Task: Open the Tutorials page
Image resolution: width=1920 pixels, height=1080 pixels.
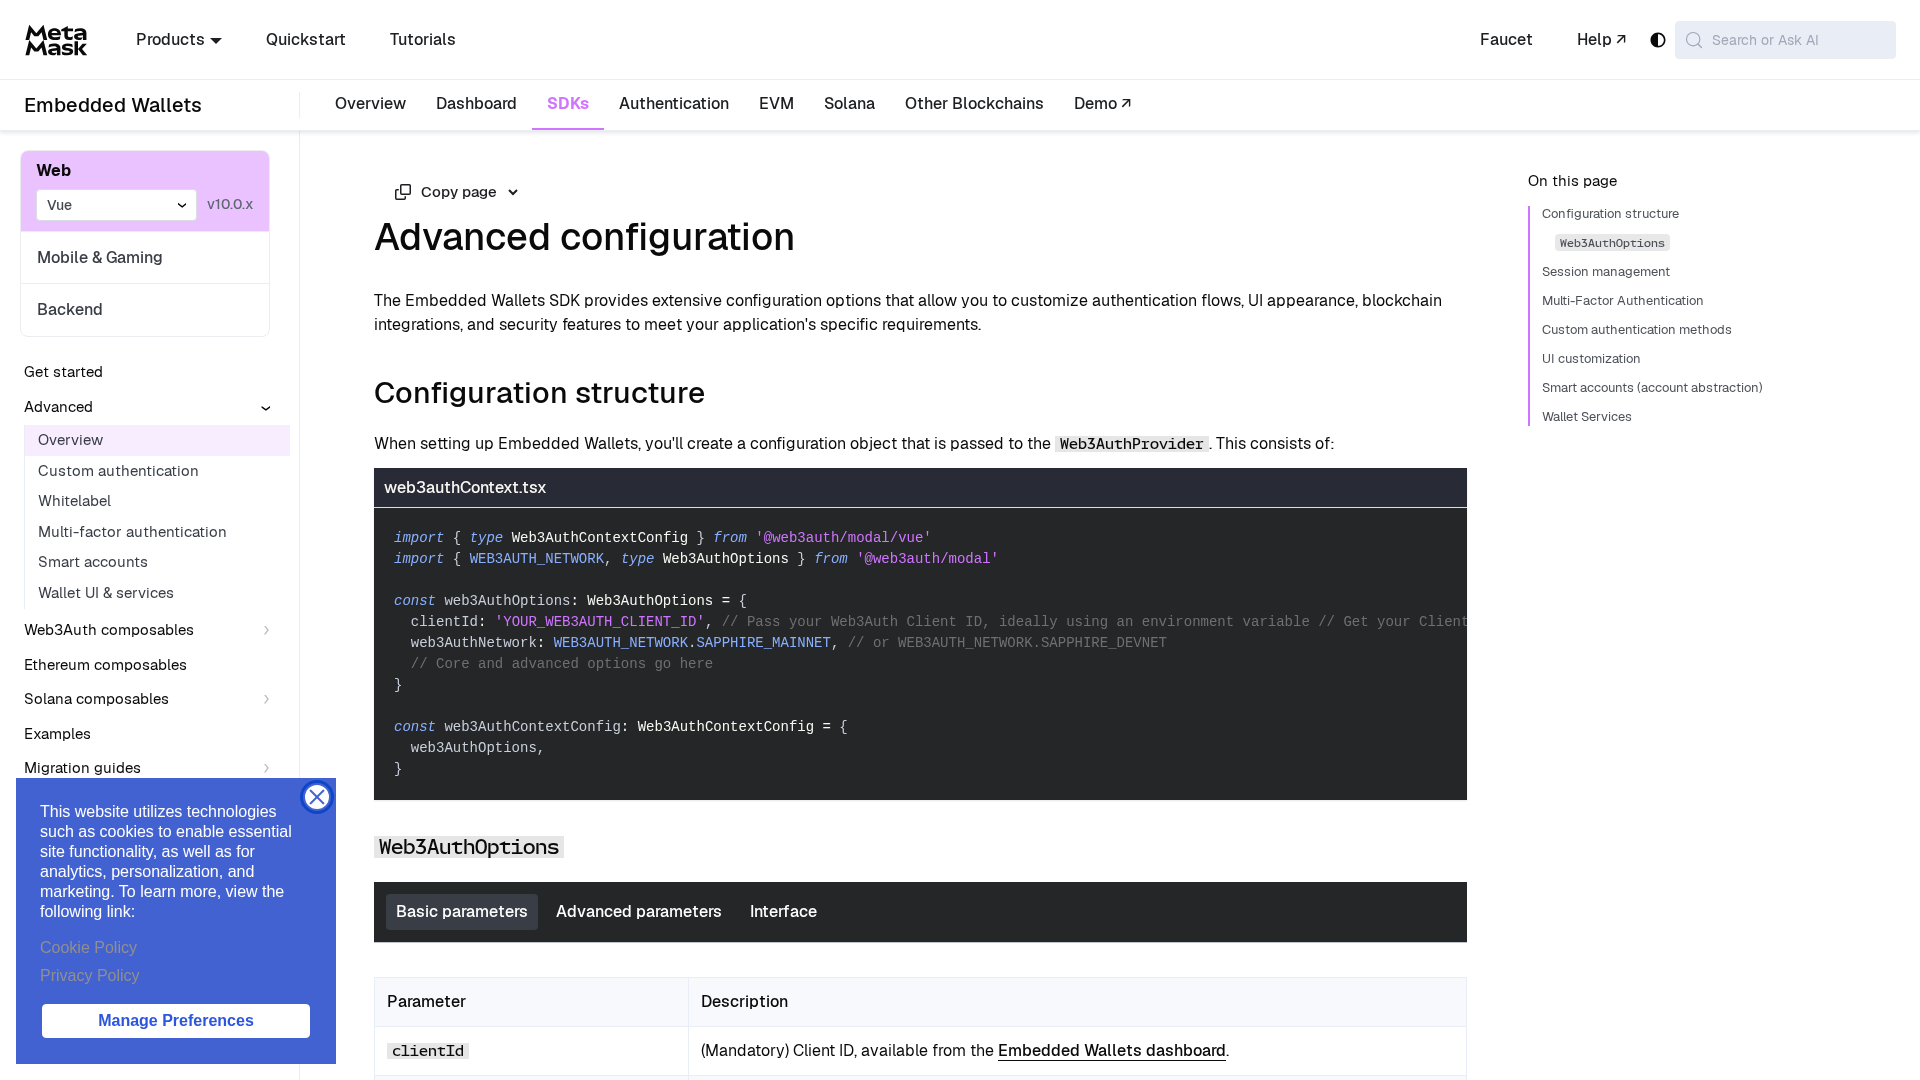Action: [423, 40]
